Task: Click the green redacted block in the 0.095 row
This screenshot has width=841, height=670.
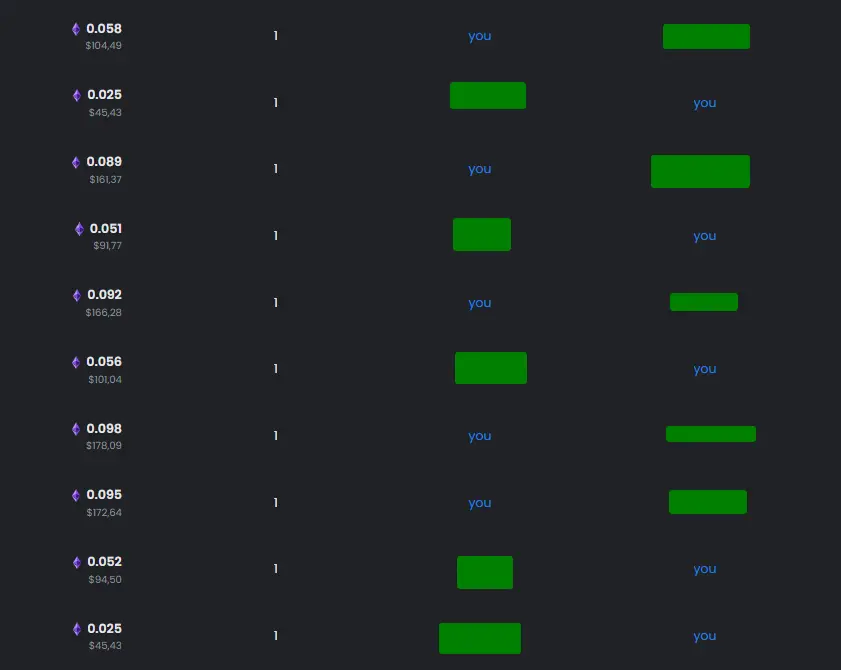Action: [707, 502]
